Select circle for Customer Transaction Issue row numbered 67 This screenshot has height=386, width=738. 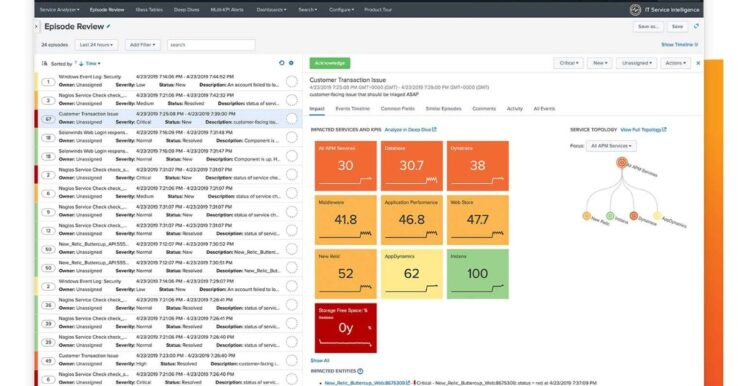coord(292,119)
